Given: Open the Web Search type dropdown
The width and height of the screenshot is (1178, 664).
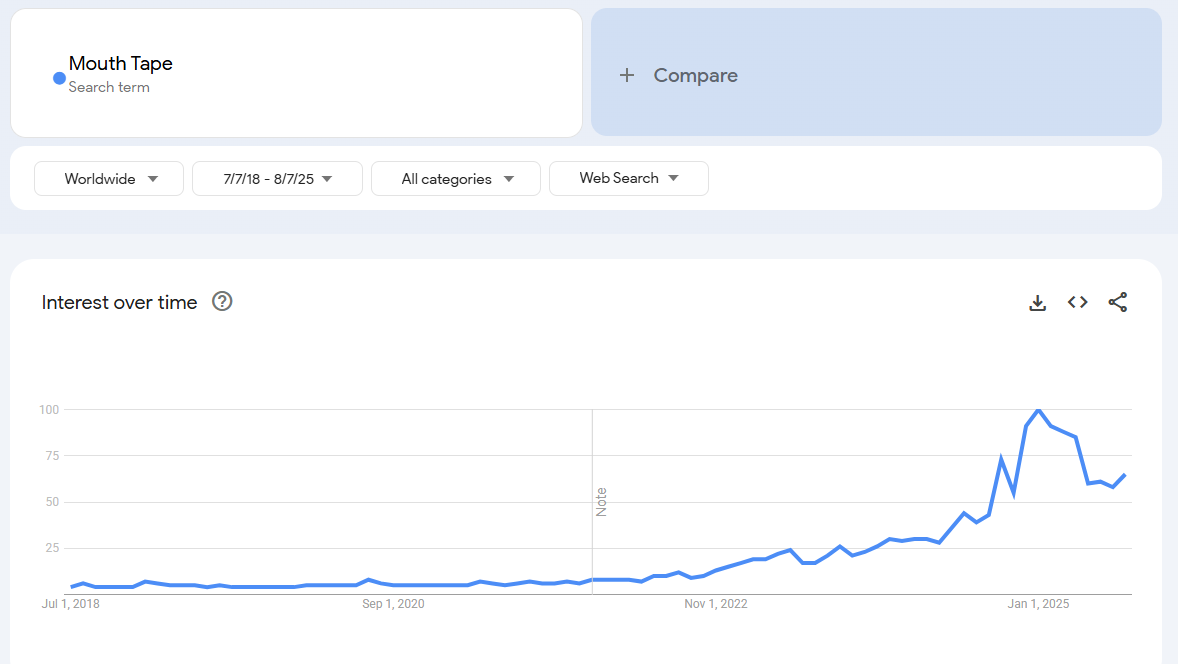Looking at the screenshot, I should 628,178.
